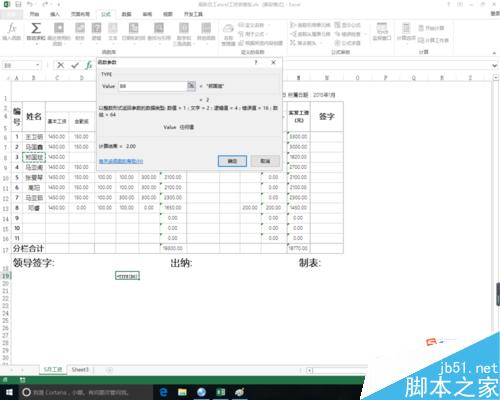Open Date & Time functions library
This screenshot has width=500, height=400.
[x=133, y=32]
